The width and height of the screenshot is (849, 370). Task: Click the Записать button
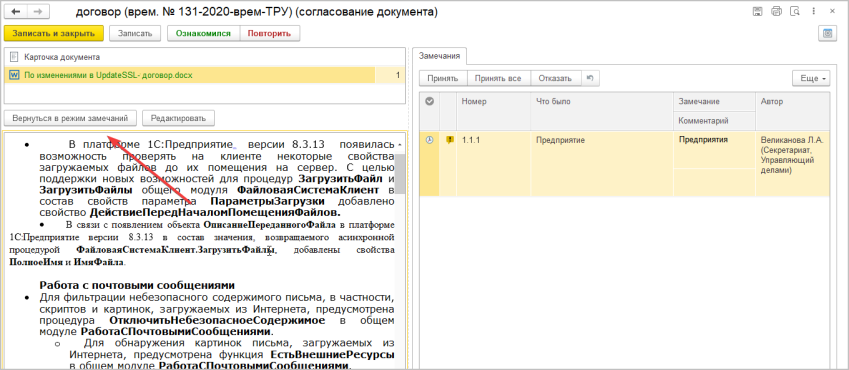click(x=135, y=34)
